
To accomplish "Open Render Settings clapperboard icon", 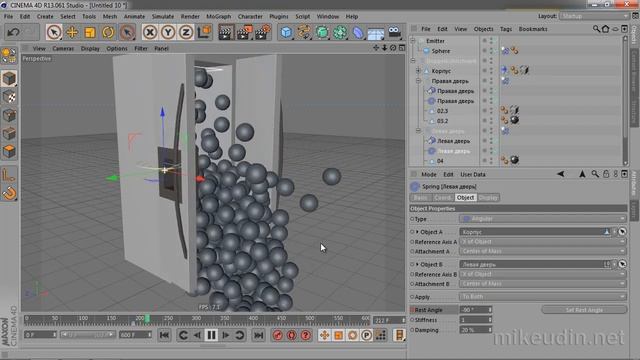I will [263, 32].
